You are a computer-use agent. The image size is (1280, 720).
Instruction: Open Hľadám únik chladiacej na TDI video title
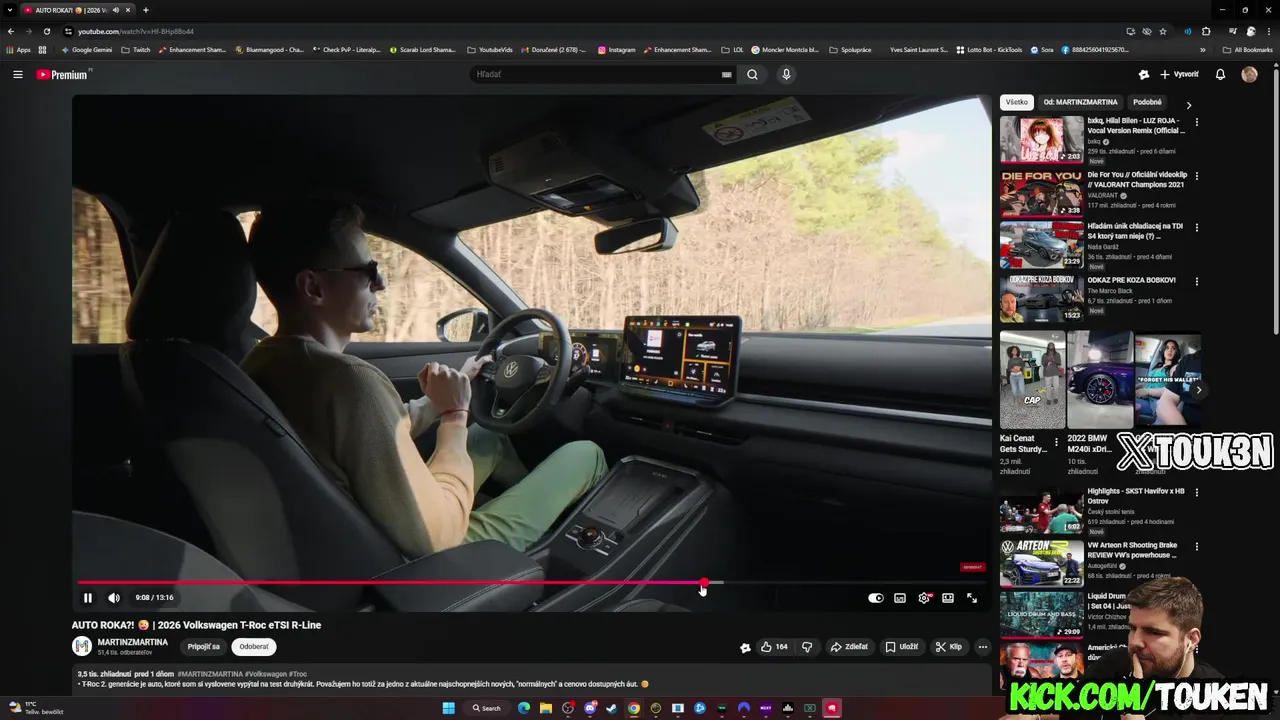(1135, 231)
